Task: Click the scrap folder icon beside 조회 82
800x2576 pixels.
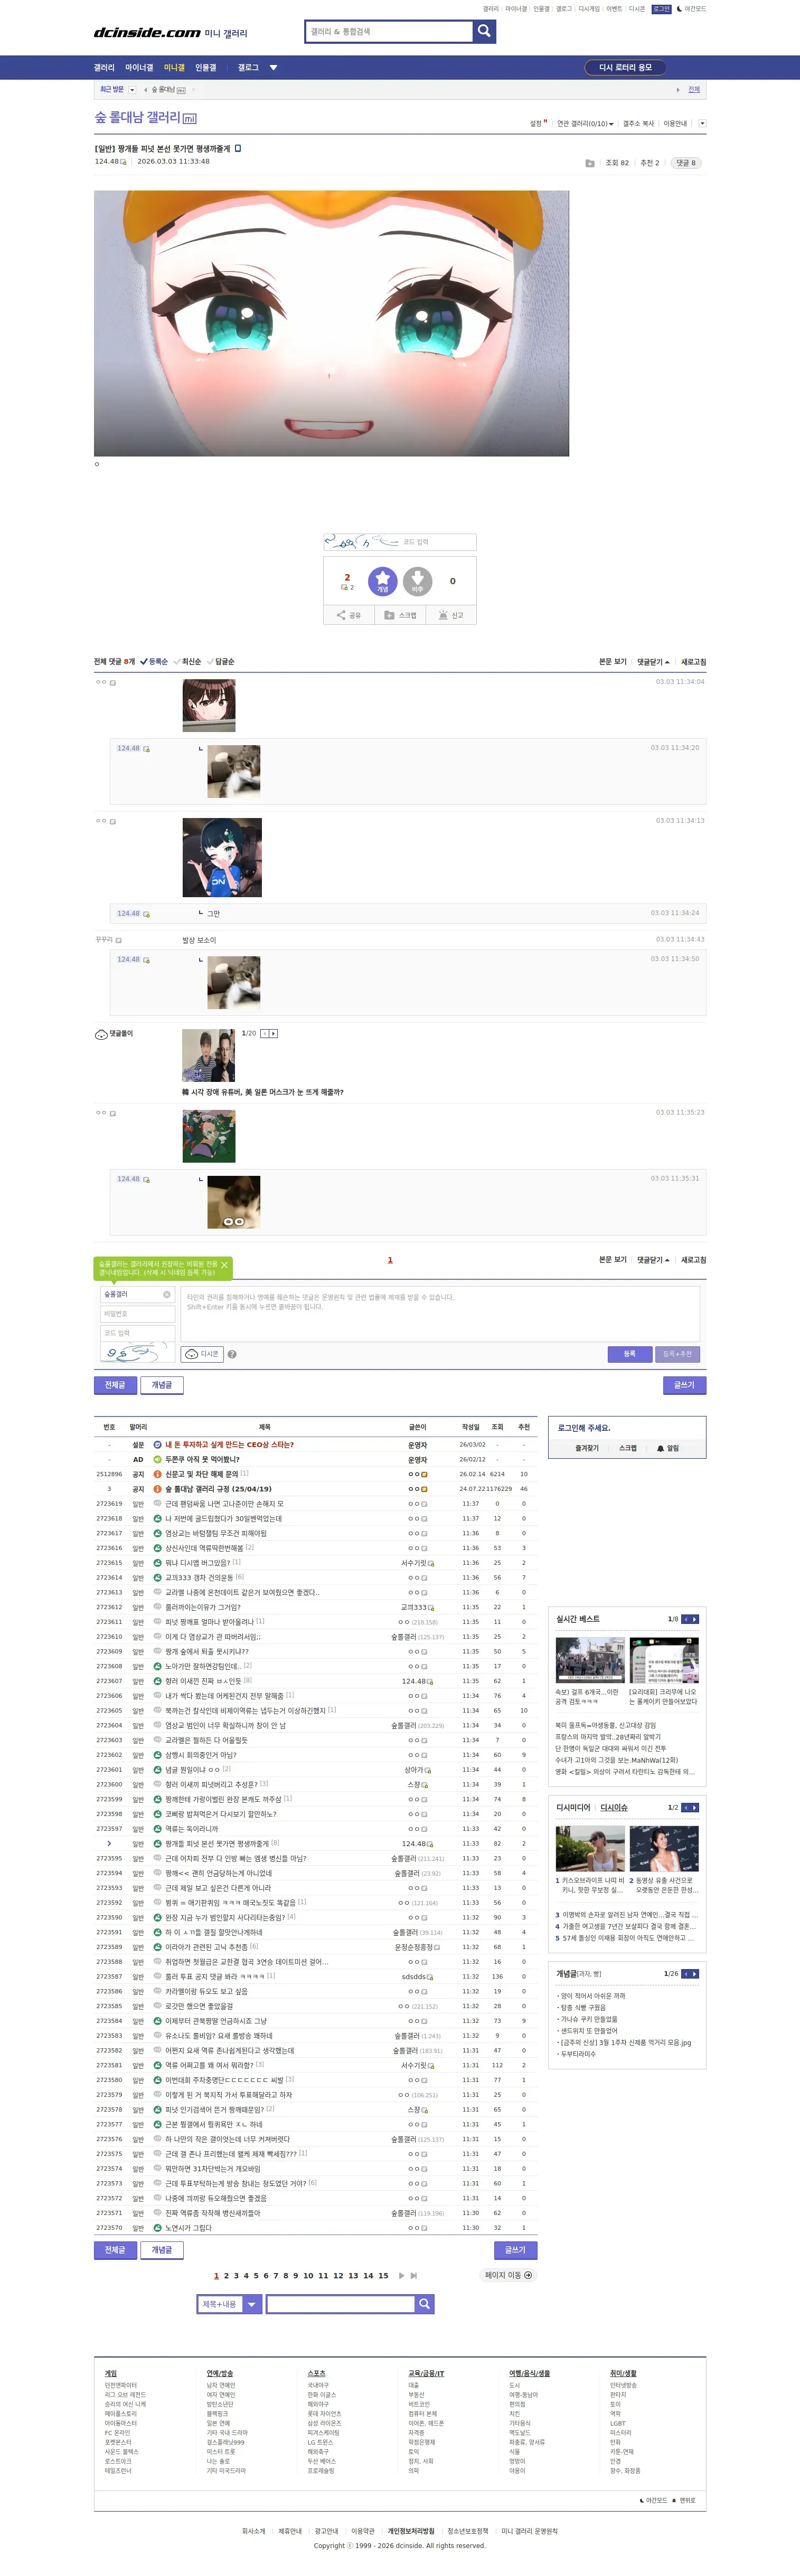Action: point(590,163)
